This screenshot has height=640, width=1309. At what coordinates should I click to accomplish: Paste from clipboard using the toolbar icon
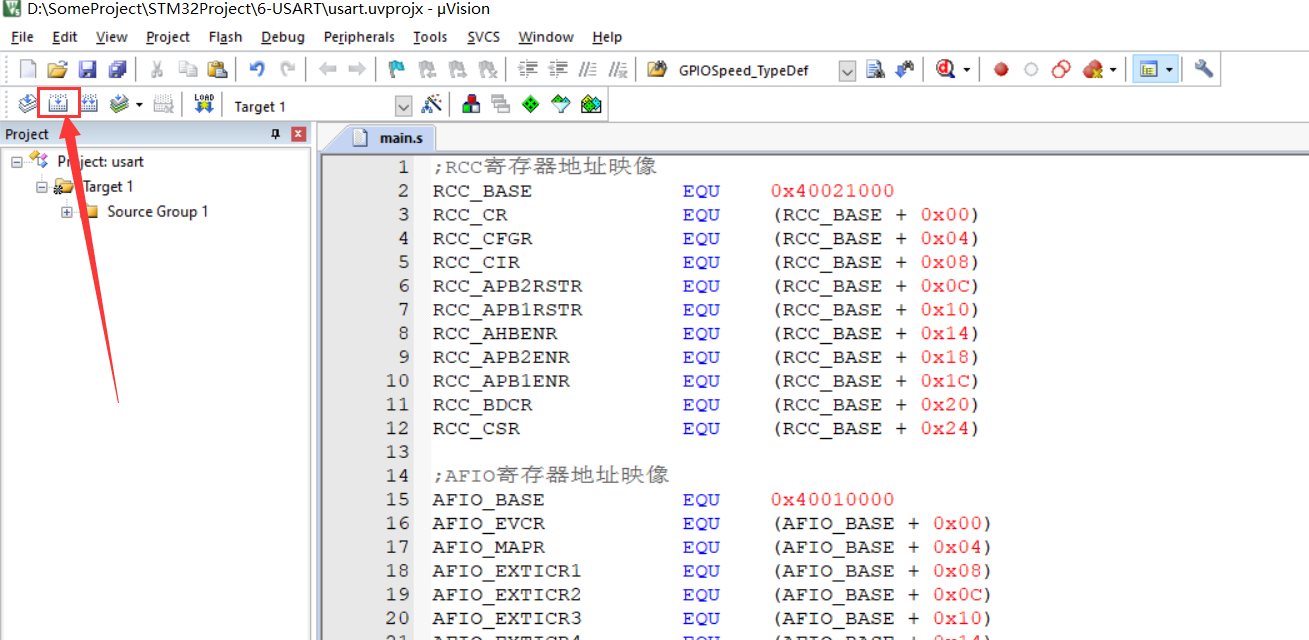click(217, 69)
